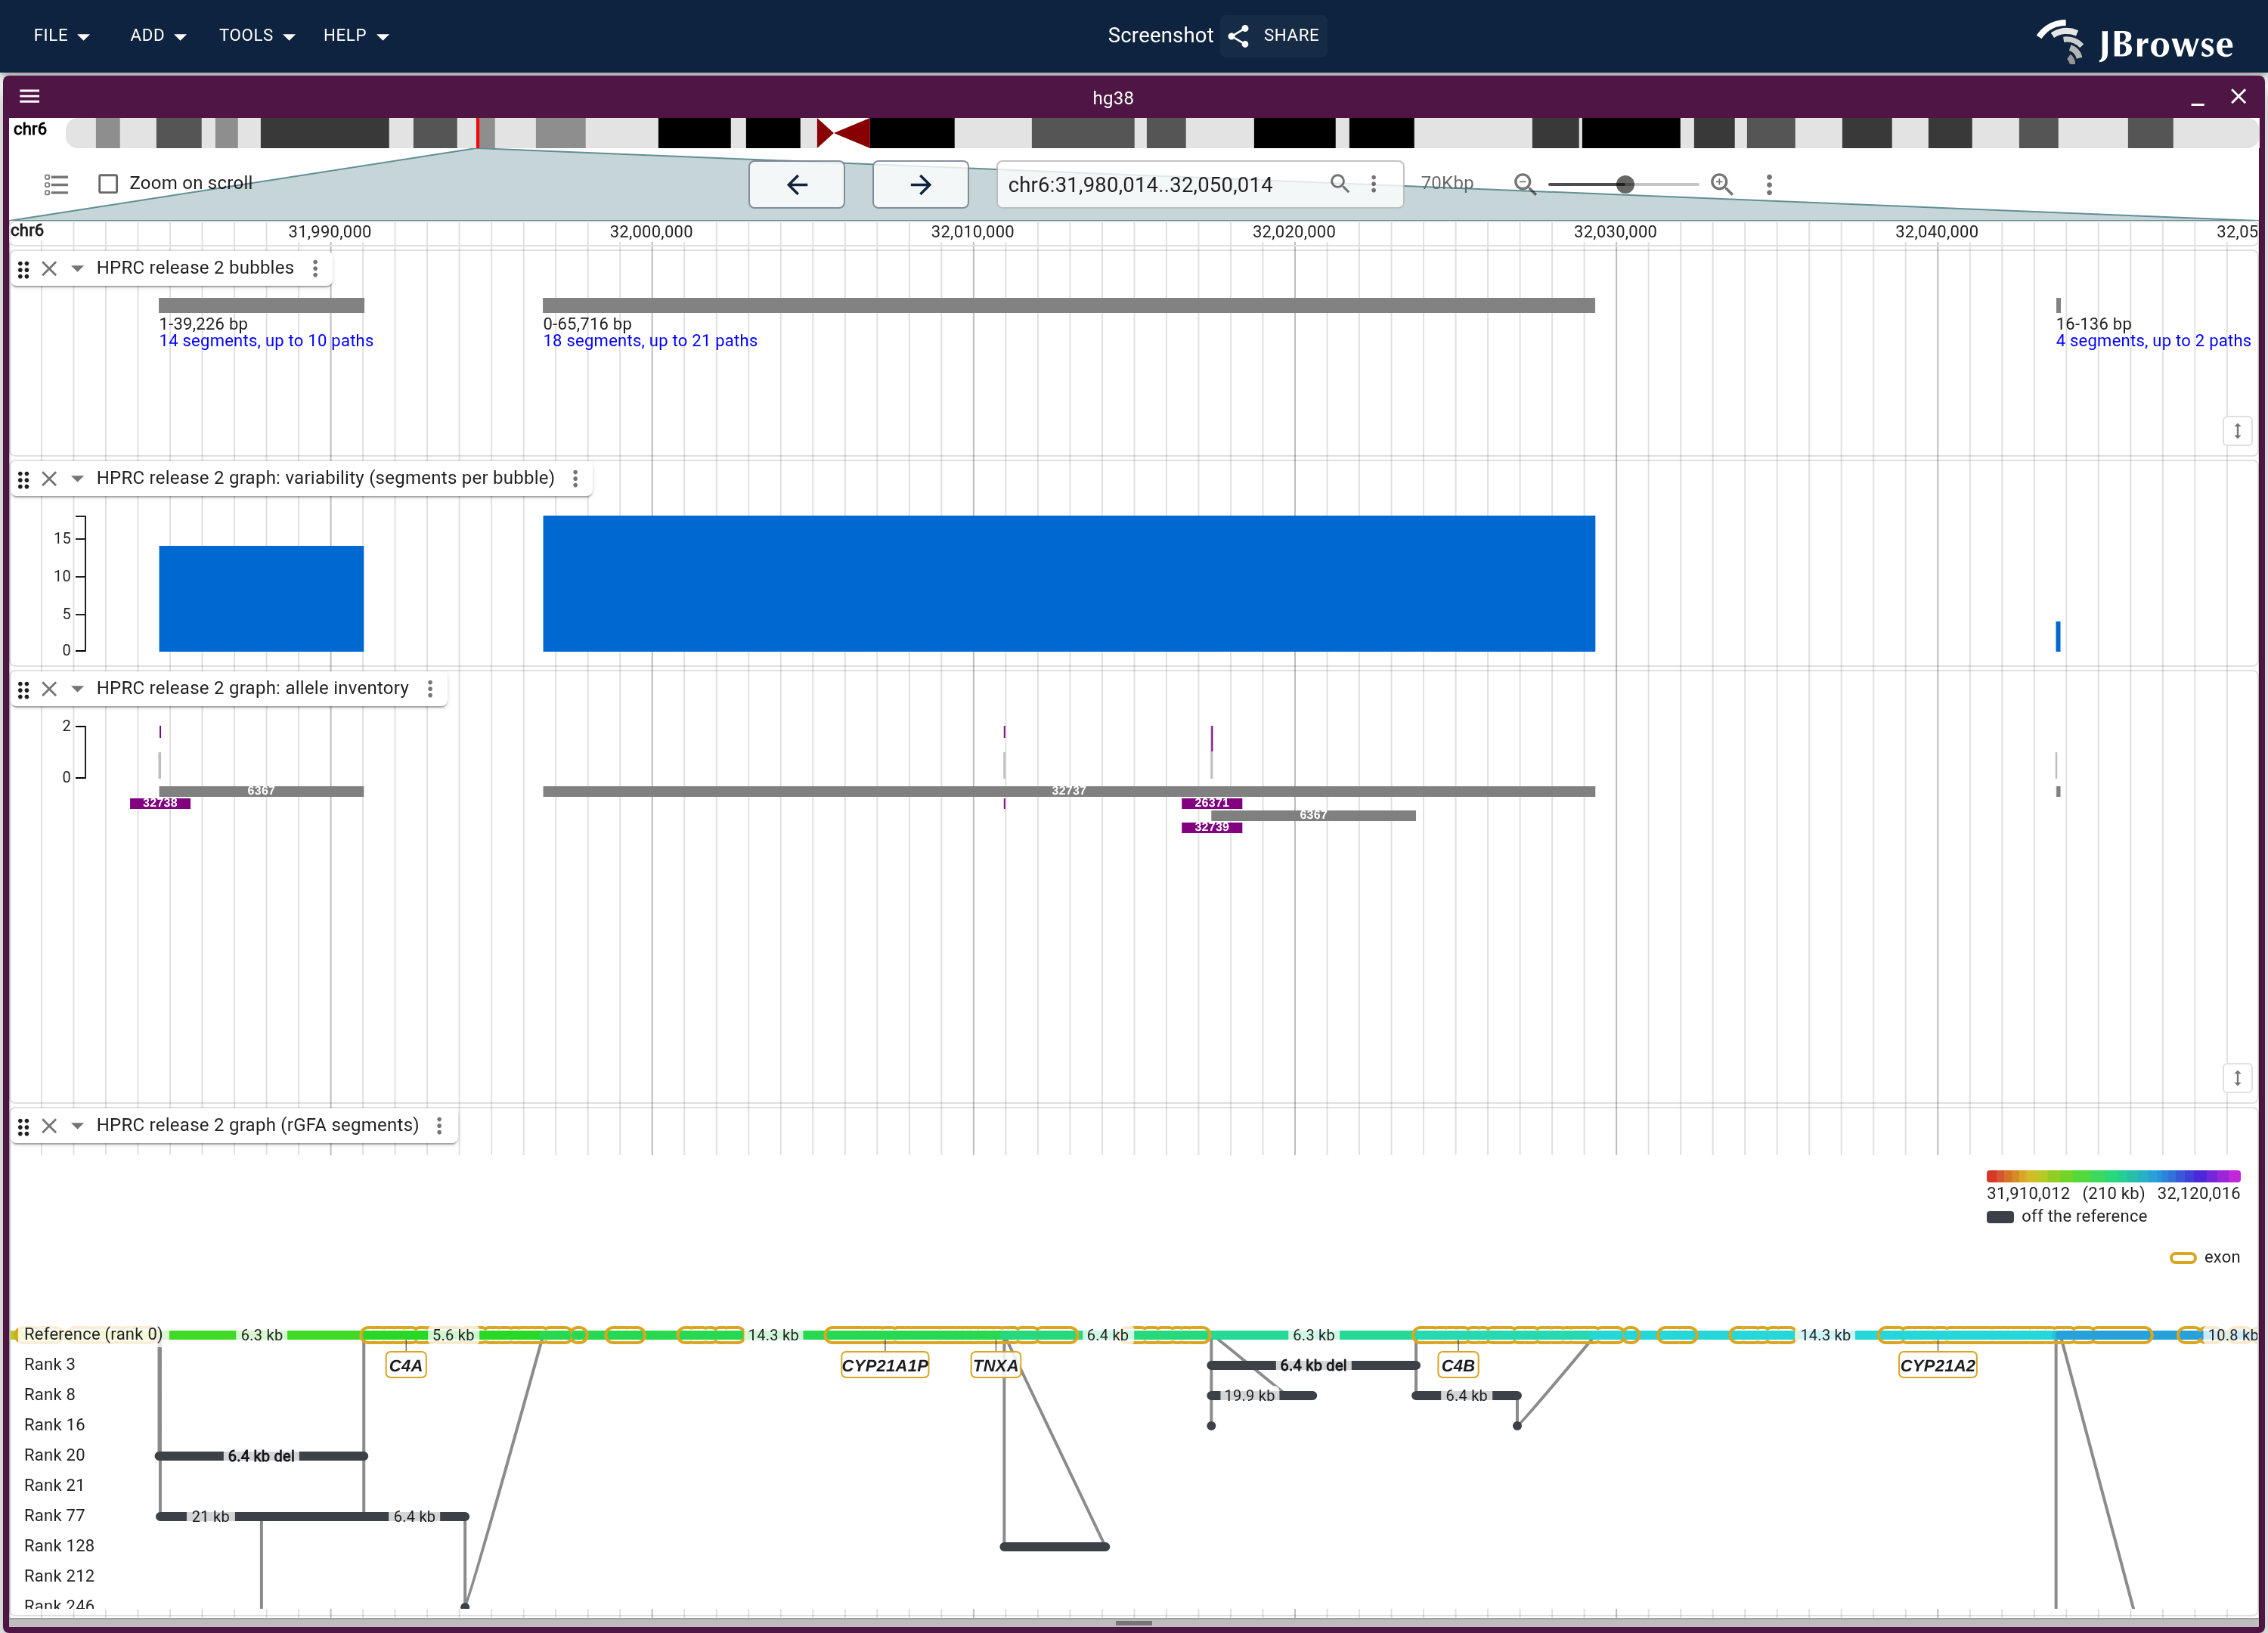This screenshot has width=2268, height=1633.
Task: Click the share icon in header
Action: point(1238,36)
